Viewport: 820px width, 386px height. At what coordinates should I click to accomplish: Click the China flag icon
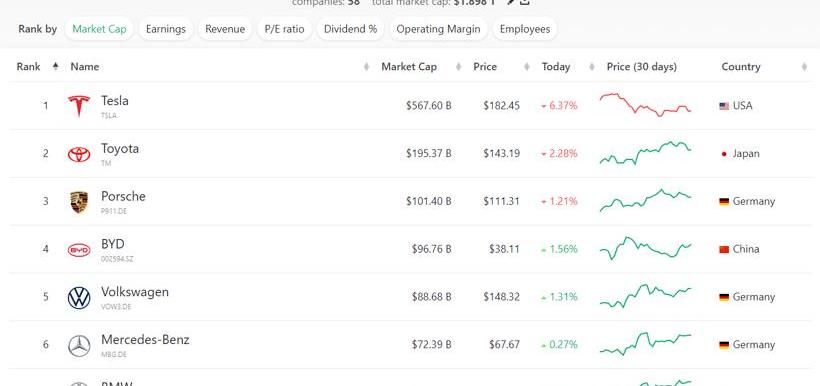tap(724, 249)
